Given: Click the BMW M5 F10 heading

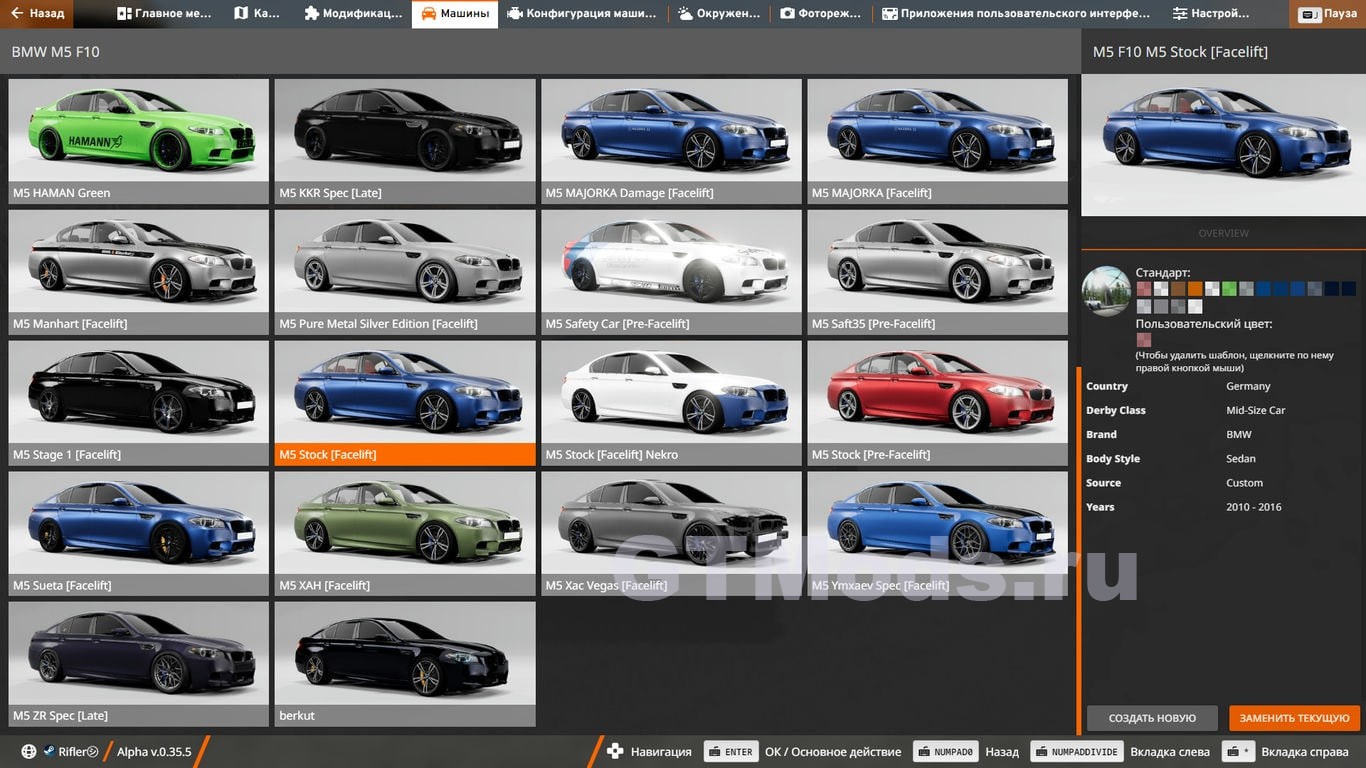Looking at the screenshot, I should click(55, 52).
